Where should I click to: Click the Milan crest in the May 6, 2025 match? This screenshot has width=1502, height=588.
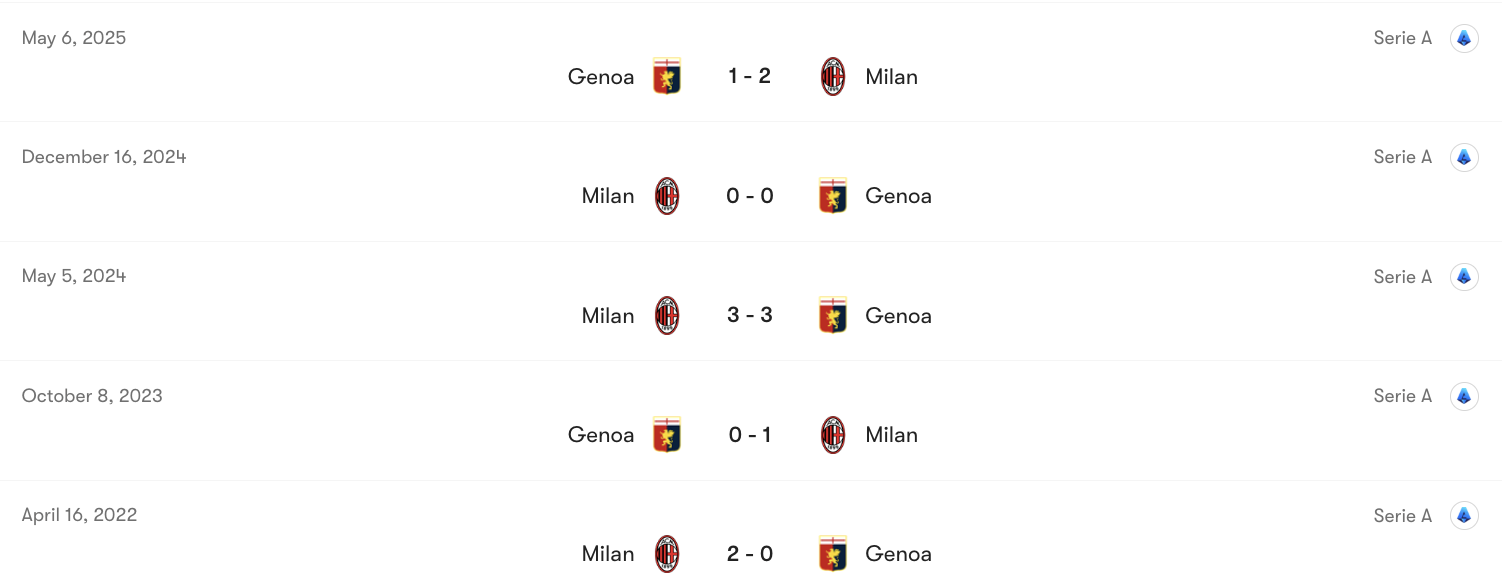[833, 76]
